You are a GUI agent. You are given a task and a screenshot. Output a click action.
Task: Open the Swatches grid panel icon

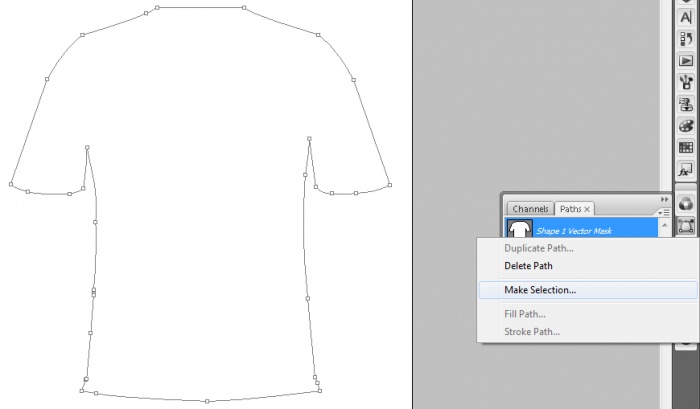tap(686, 147)
